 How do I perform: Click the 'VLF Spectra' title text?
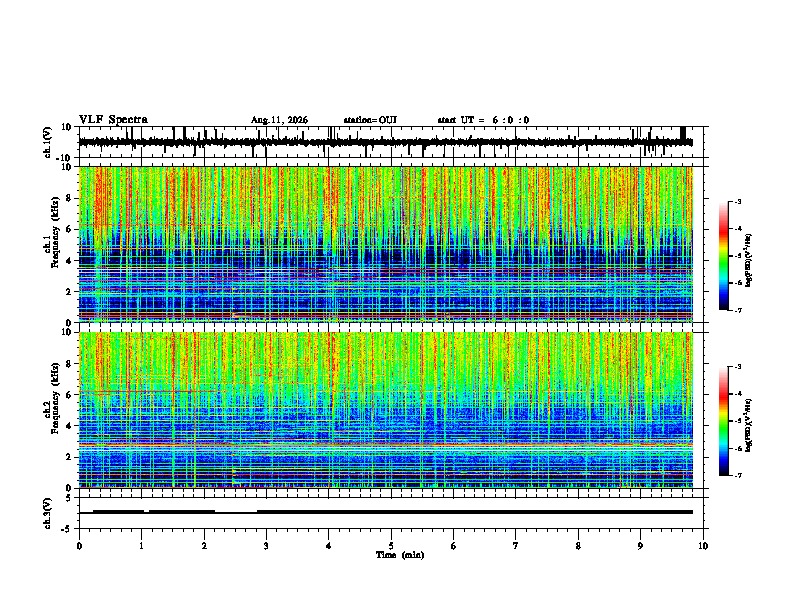coord(113,120)
